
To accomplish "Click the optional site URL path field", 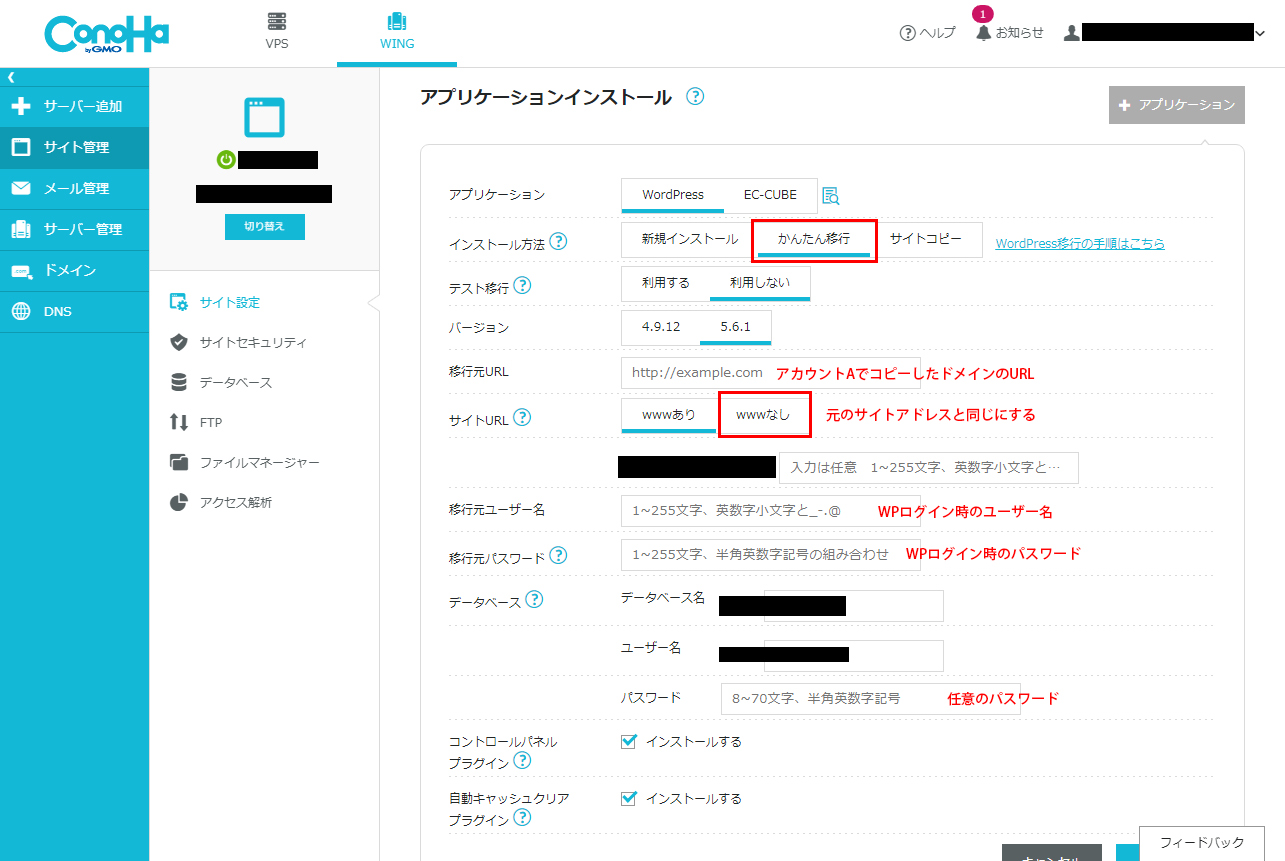I will point(929,467).
